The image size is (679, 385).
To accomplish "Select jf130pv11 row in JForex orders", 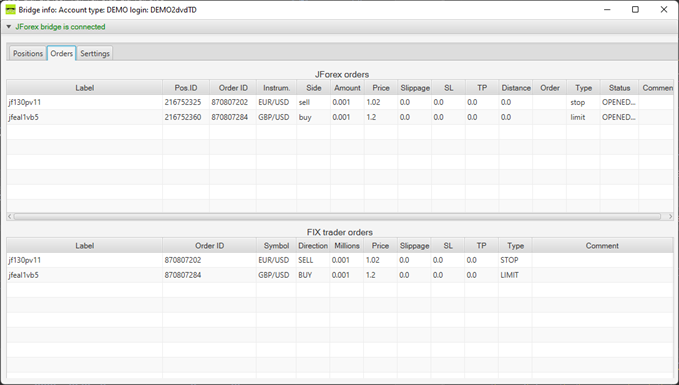I will tap(340, 102).
